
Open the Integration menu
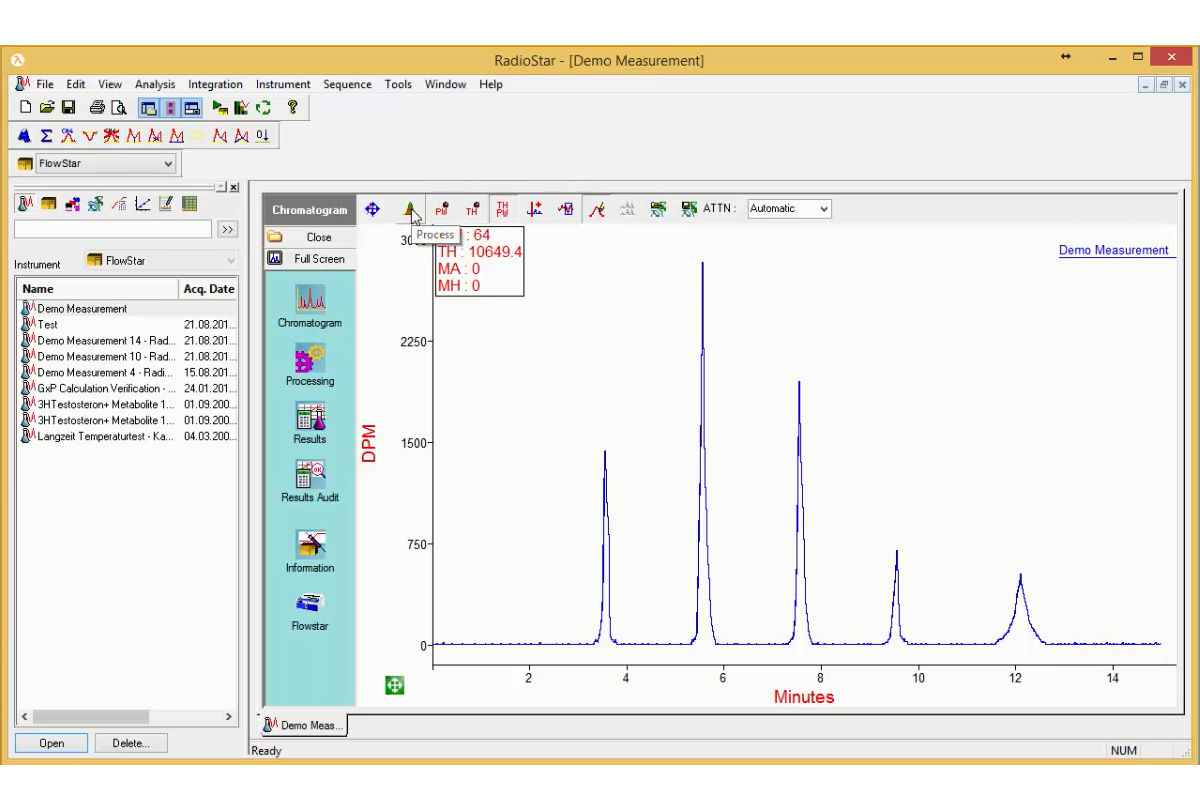(x=215, y=84)
